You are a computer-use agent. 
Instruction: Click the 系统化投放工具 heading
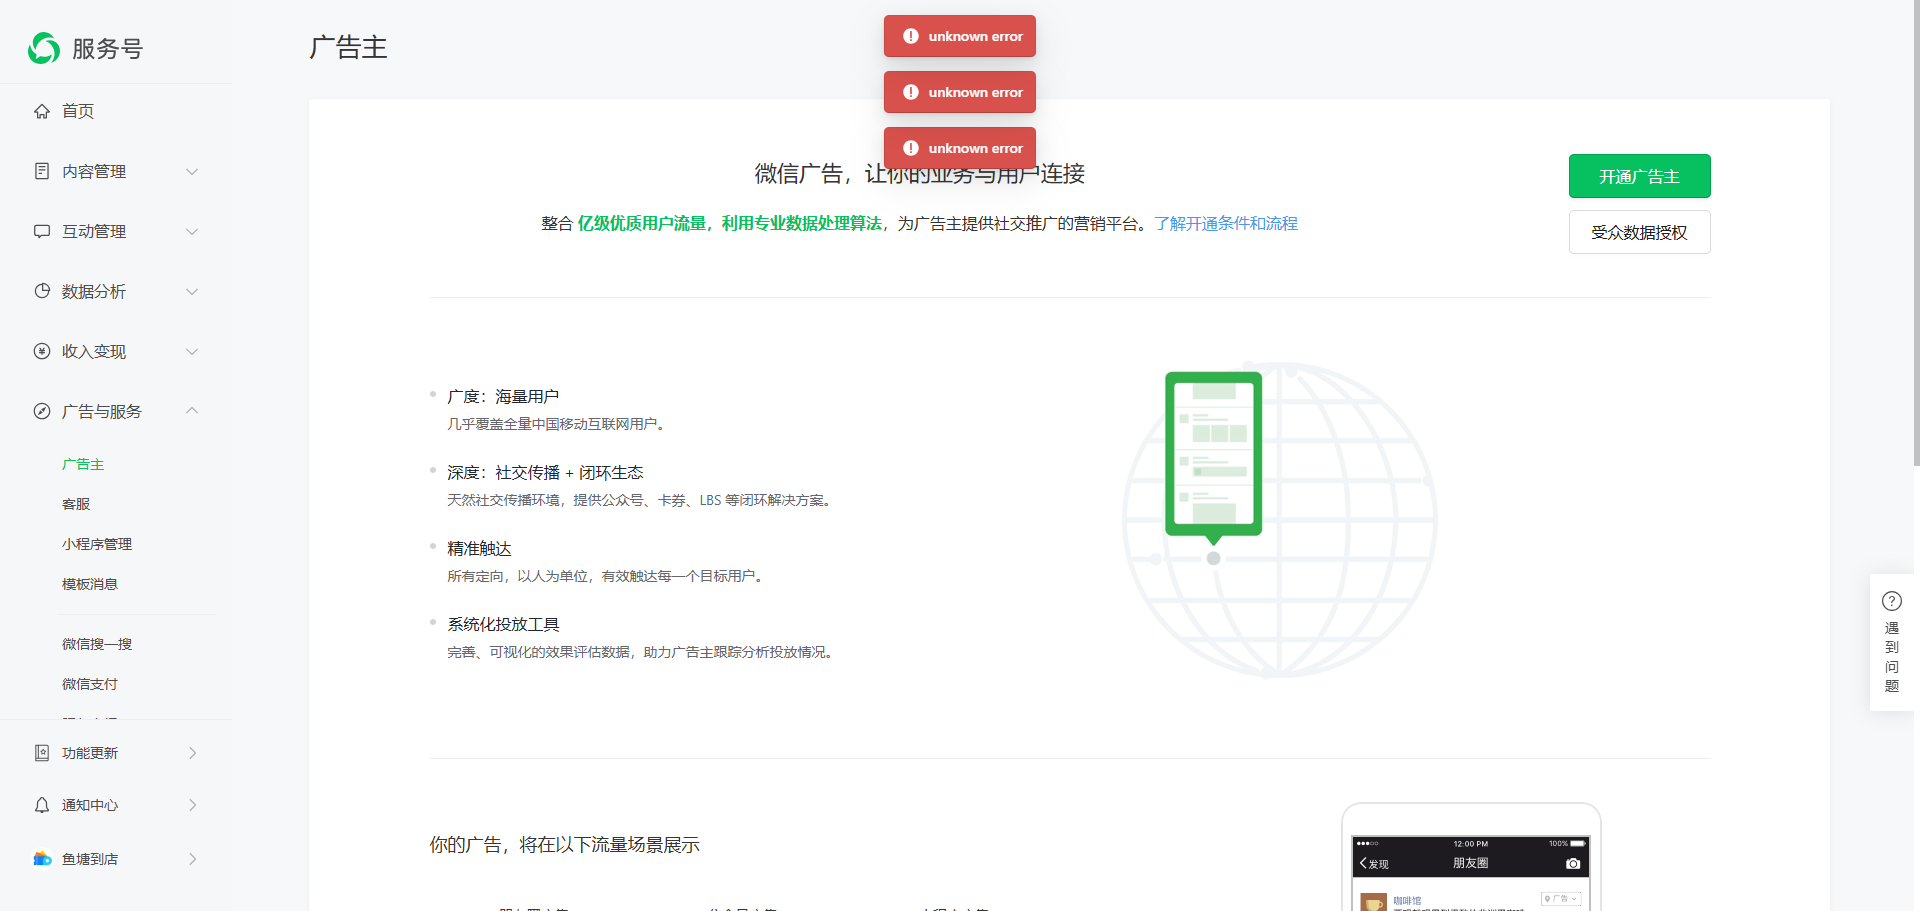503,624
